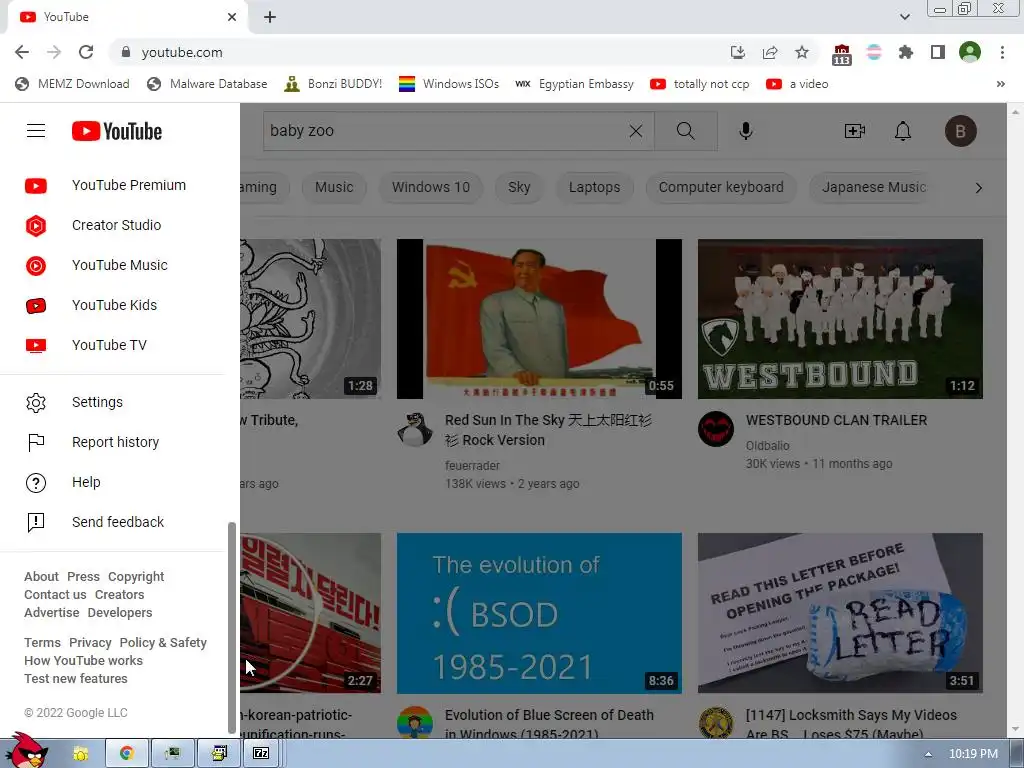Screen dimensions: 1024x768
Task: Click the YouTube logo in the sidebar
Action: pos(117,131)
